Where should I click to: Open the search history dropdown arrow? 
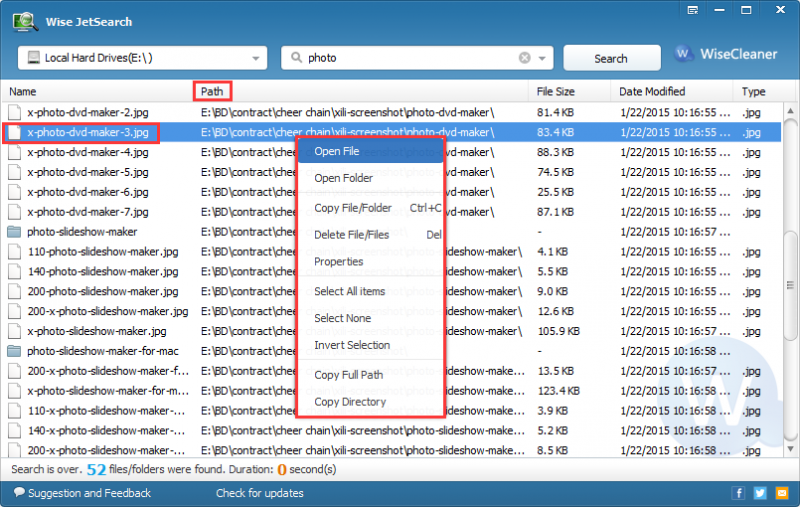tap(542, 58)
